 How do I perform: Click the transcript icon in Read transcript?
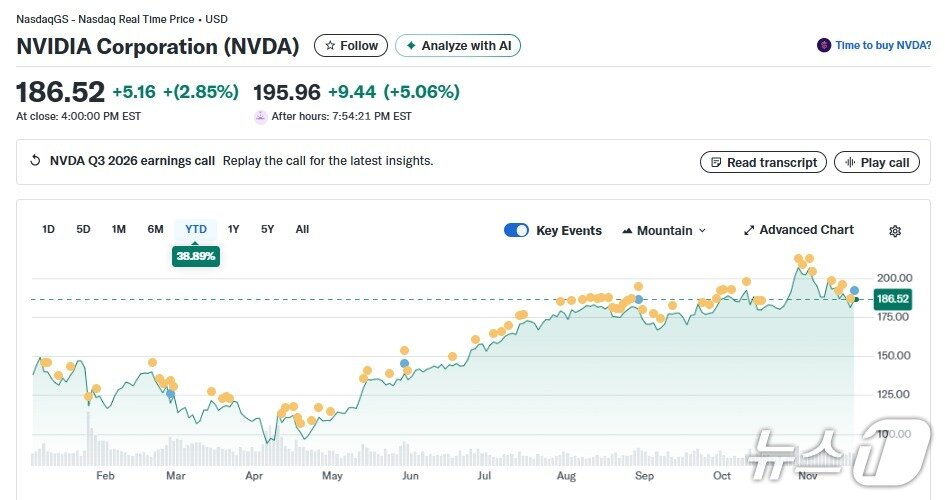[715, 163]
